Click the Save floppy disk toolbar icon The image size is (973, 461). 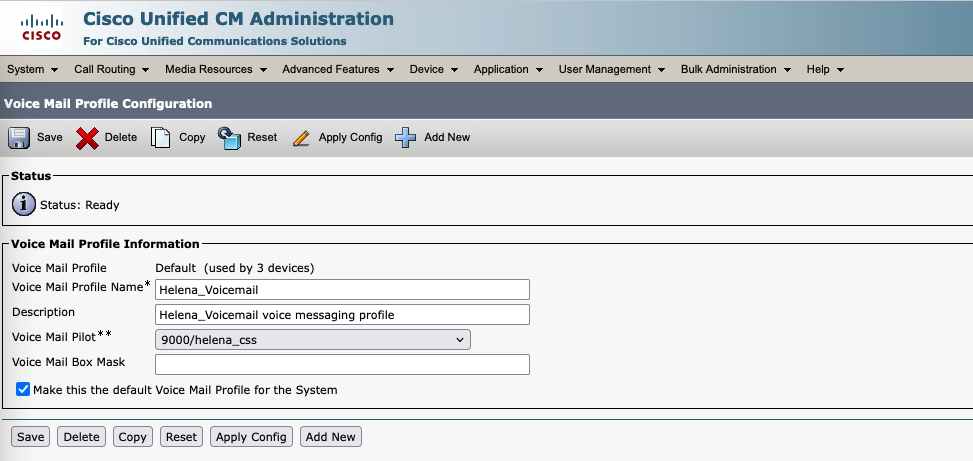[19, 138]
